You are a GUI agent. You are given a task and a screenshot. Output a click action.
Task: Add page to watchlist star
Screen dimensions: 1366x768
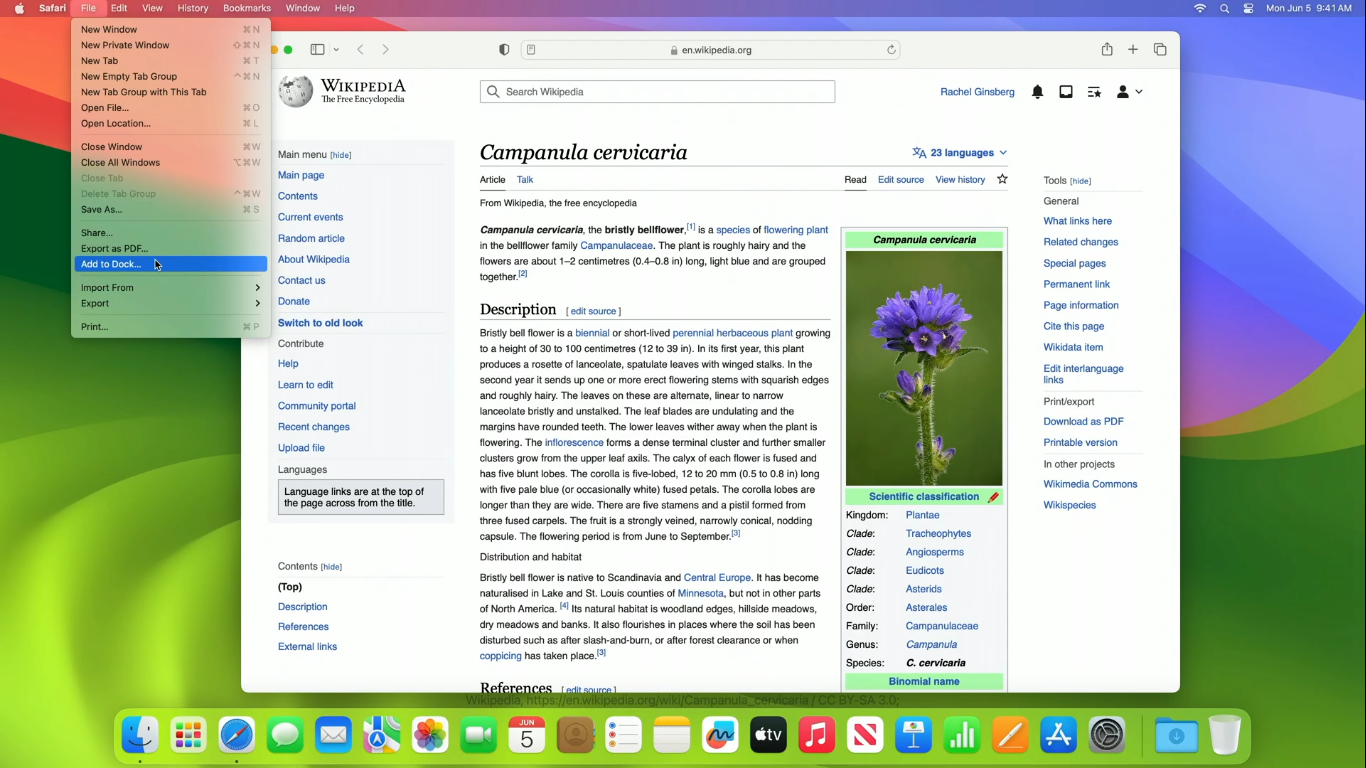tap(1002, 179)
